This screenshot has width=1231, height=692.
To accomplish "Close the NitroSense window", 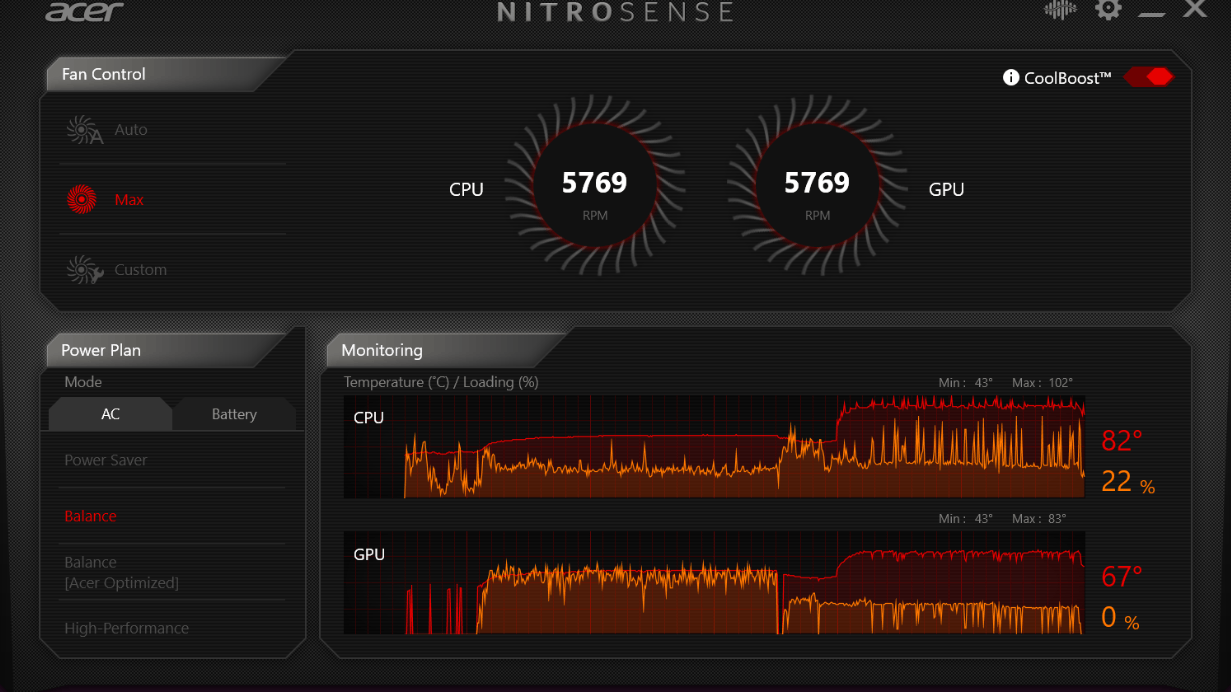I will 1195,9.
